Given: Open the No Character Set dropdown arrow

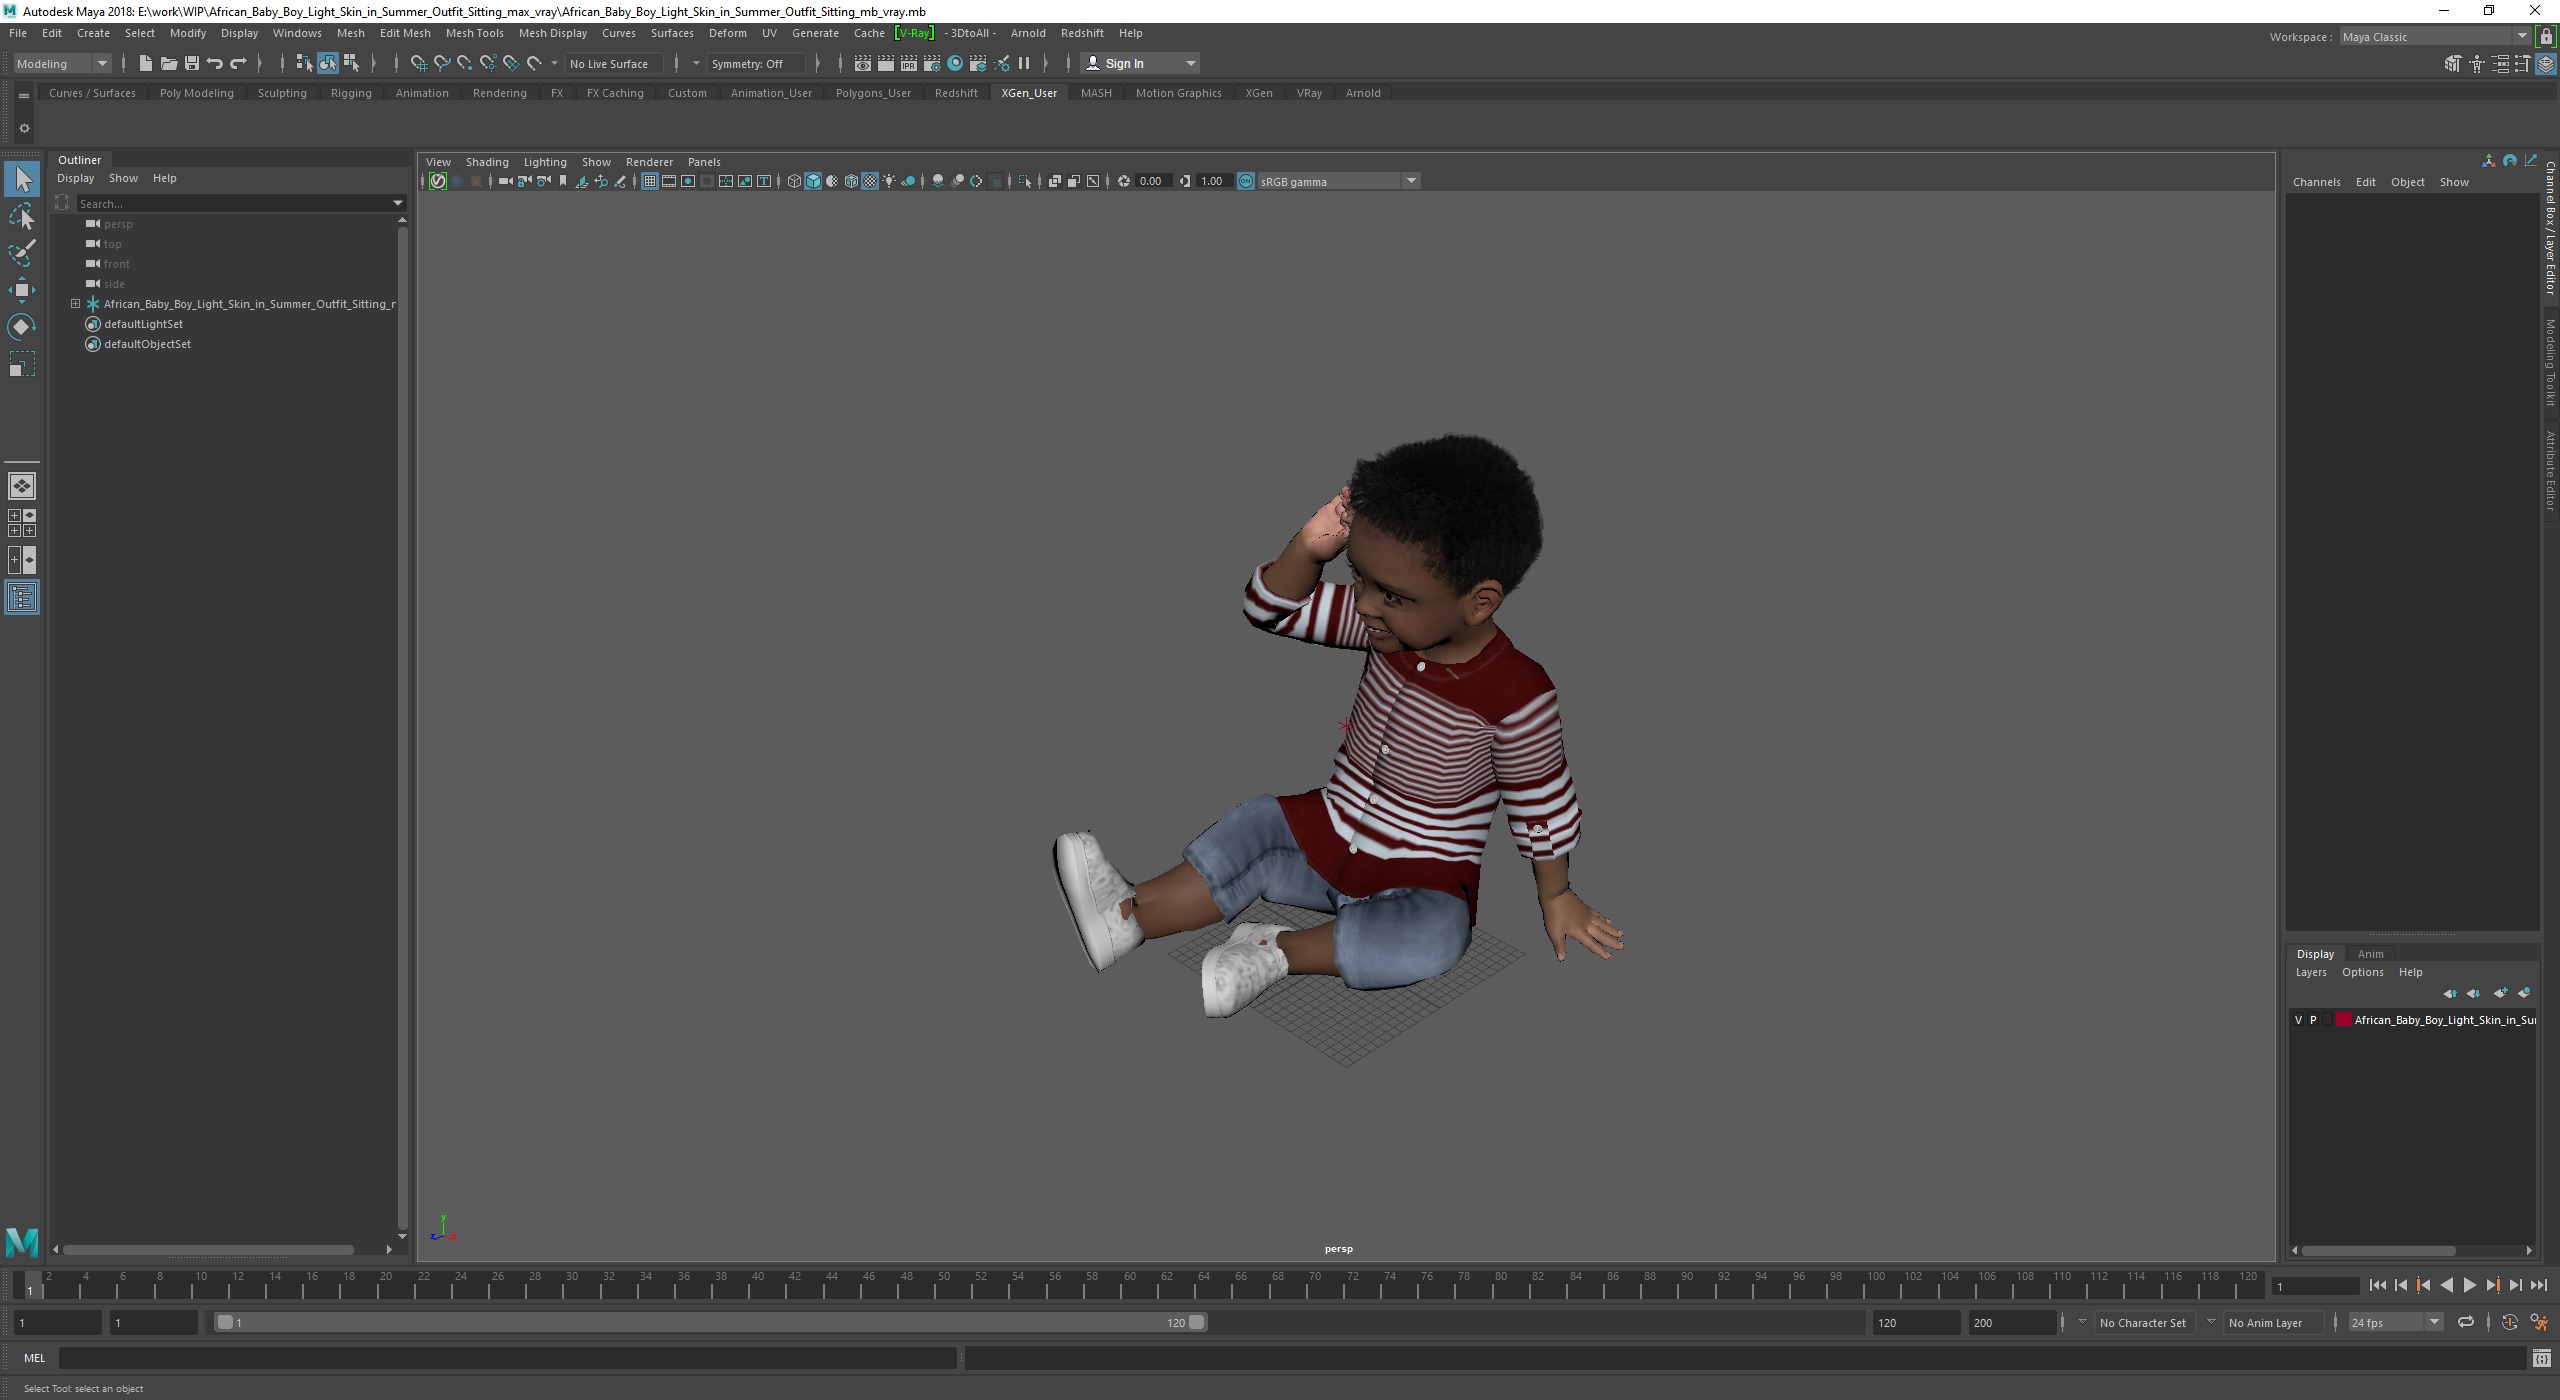Looking at the screenshot, I should click(2082, 1322).
